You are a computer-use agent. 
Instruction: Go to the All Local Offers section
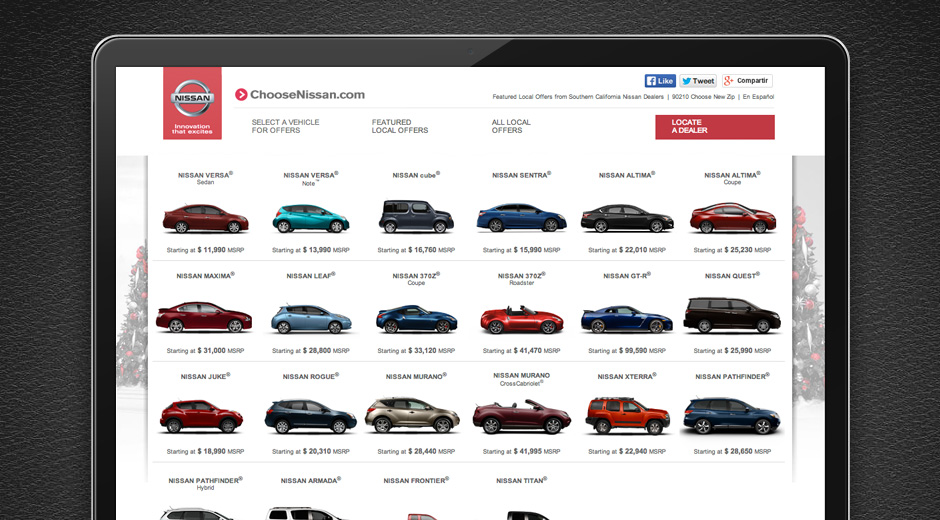click(x=511, y=126)
